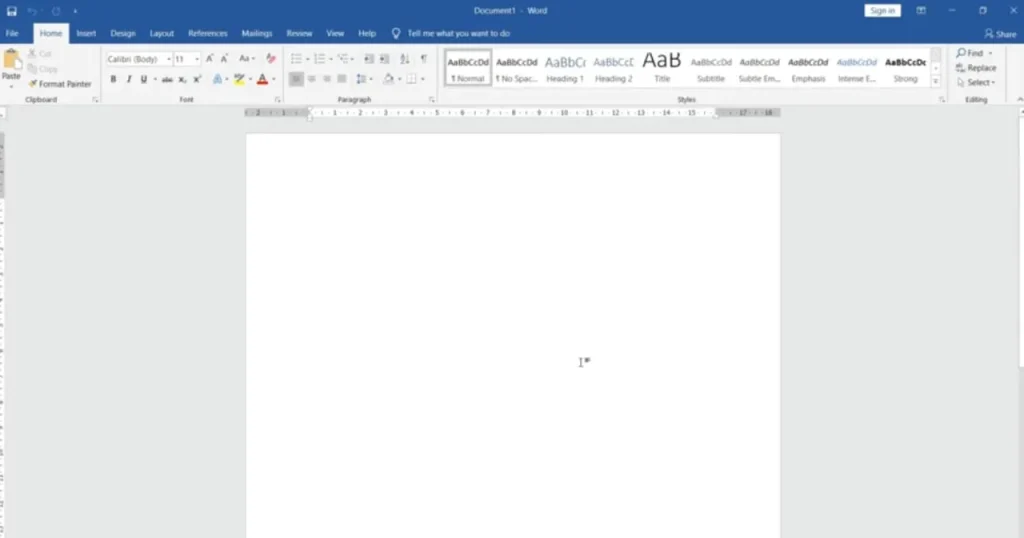1024x538 pixels.
Task: Center the text
Action: 312,79
